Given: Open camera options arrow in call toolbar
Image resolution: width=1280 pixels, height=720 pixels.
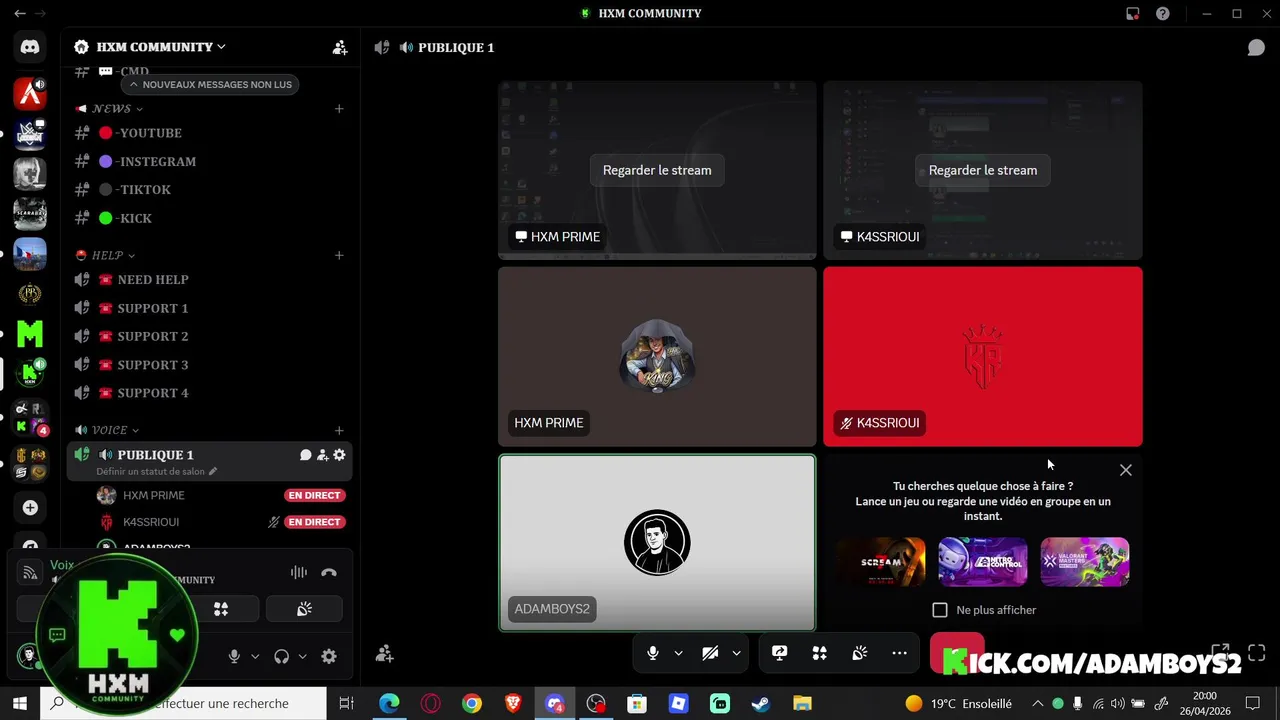Looking at the screenshot, I should coord(736,653).
